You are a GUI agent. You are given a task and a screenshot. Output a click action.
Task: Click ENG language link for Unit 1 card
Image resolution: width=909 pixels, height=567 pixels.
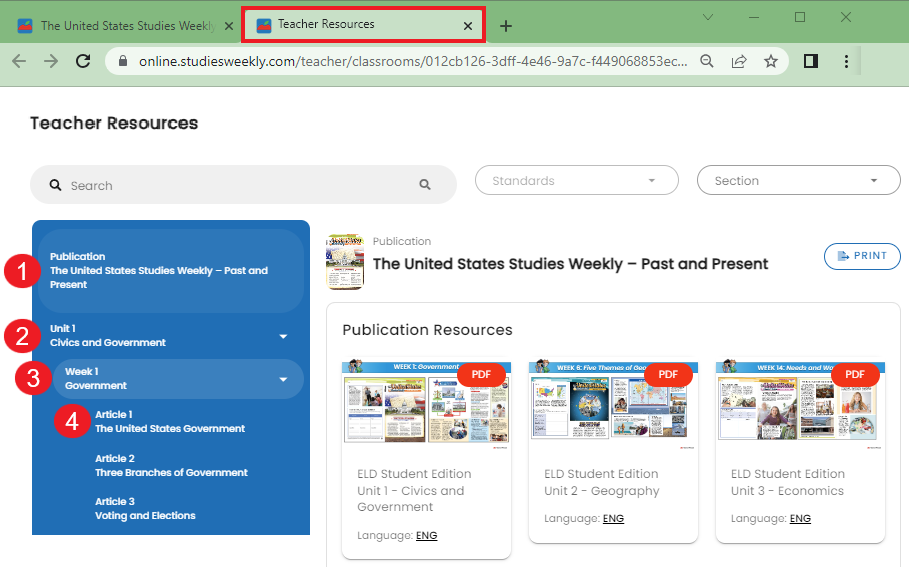[x=427, y=535]
